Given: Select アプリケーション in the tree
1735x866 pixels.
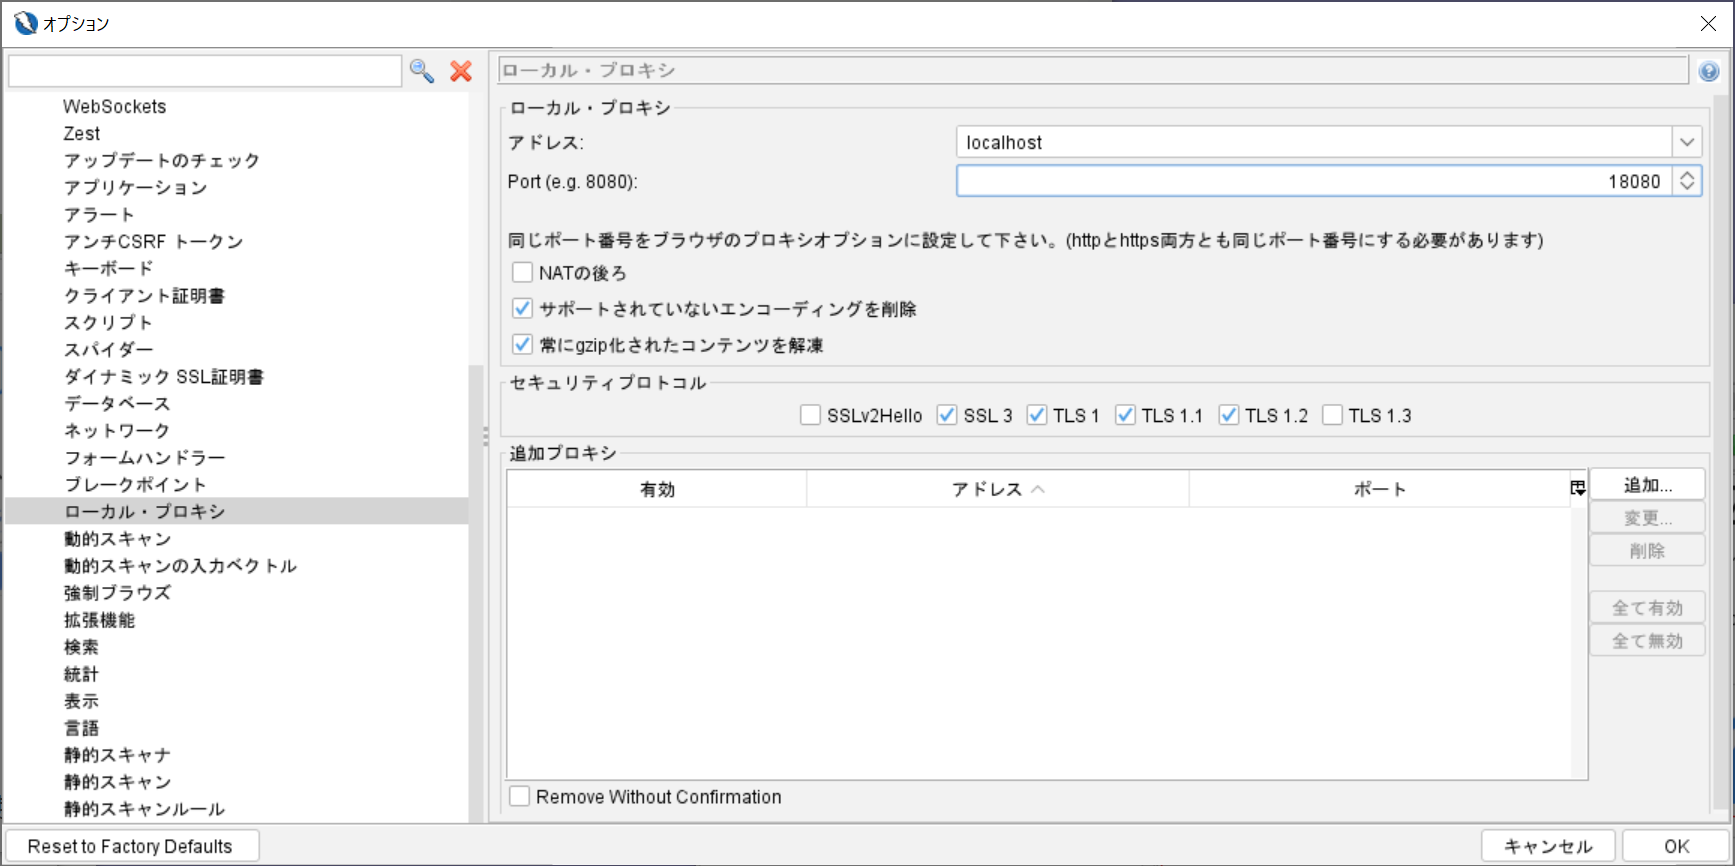Looking at the screenshot, I should (135, 187).
